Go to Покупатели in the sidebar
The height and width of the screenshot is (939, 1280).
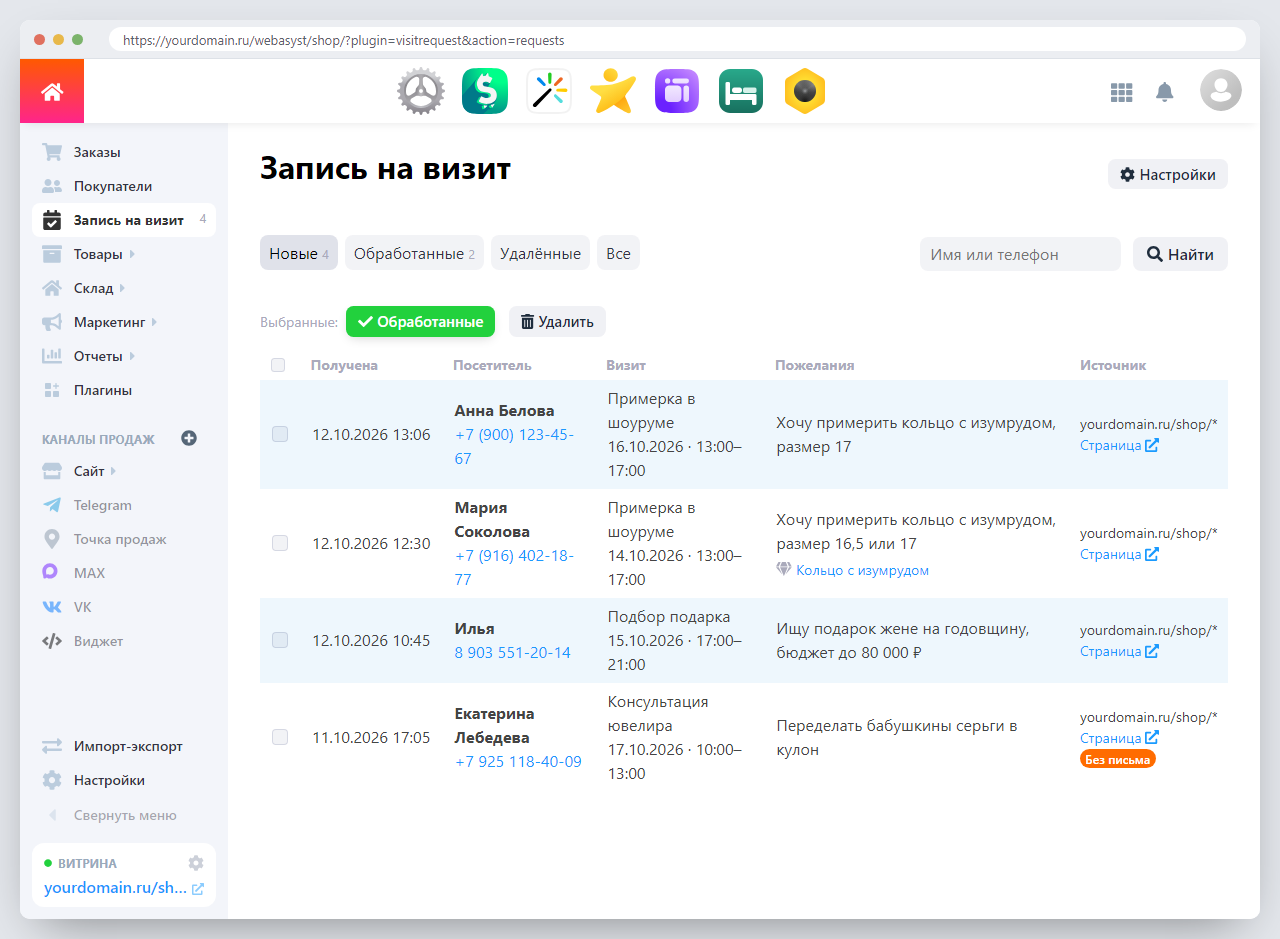124,186
